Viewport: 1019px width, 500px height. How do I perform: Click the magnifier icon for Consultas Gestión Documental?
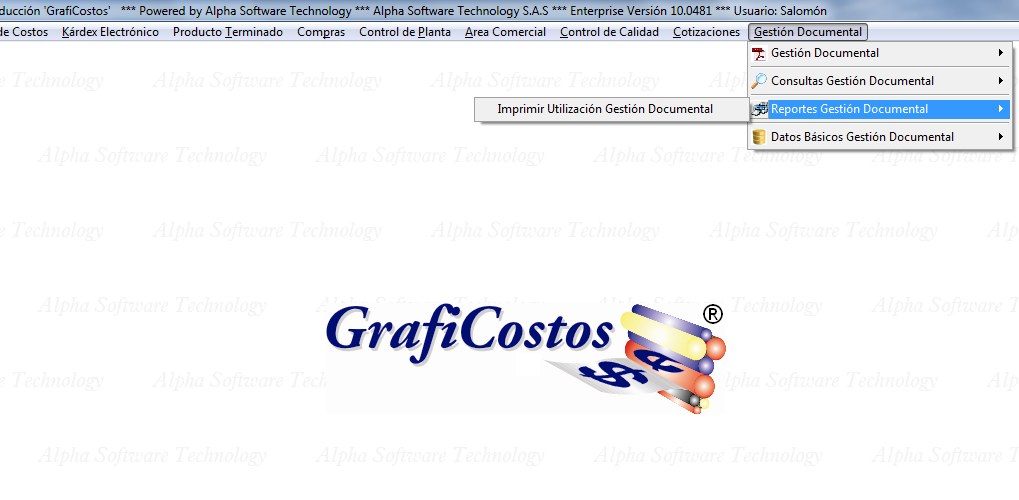click(759, 81)
